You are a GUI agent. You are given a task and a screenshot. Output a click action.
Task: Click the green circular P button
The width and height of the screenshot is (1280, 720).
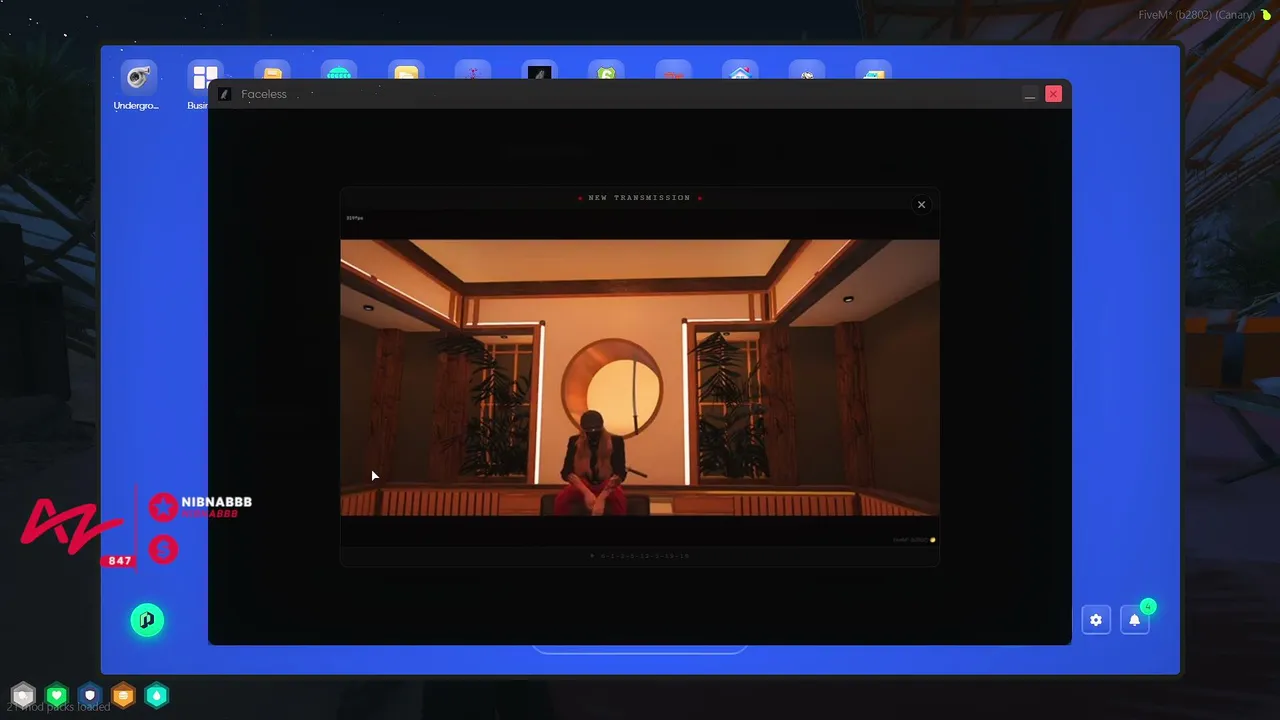coord(147,620)
